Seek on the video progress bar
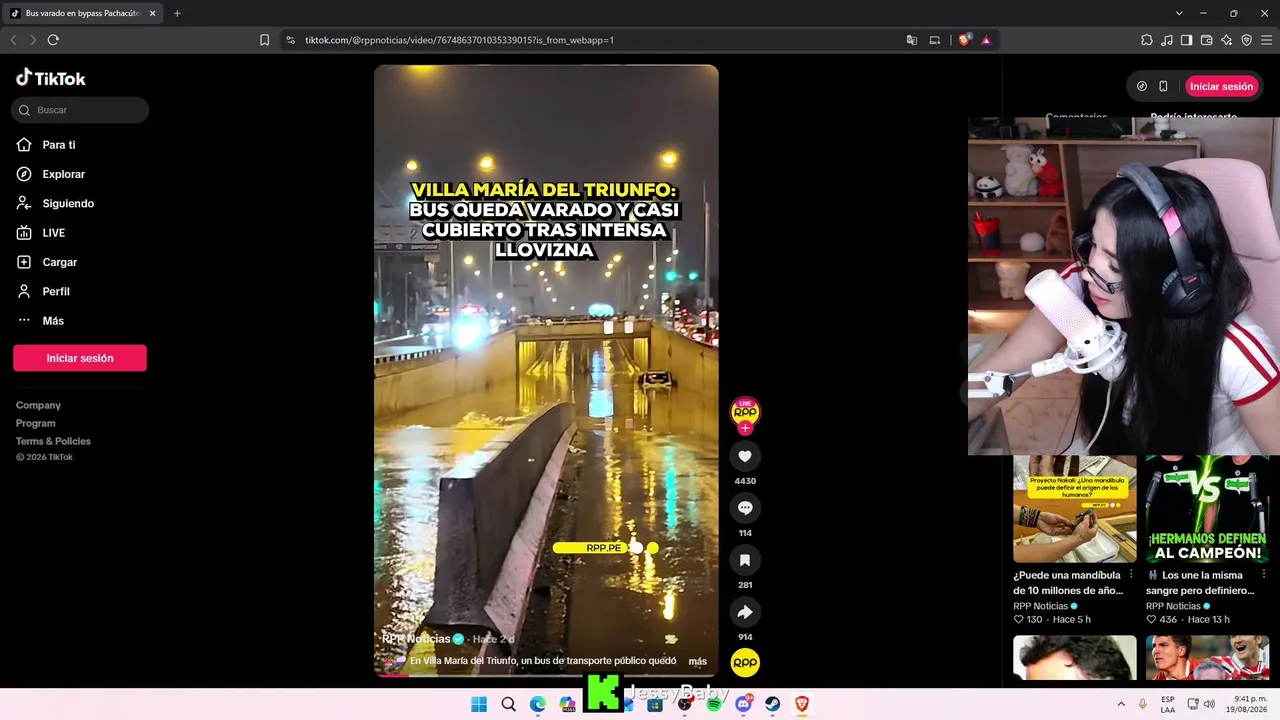Screen dimensions: 1280x720 click(546, 675)
